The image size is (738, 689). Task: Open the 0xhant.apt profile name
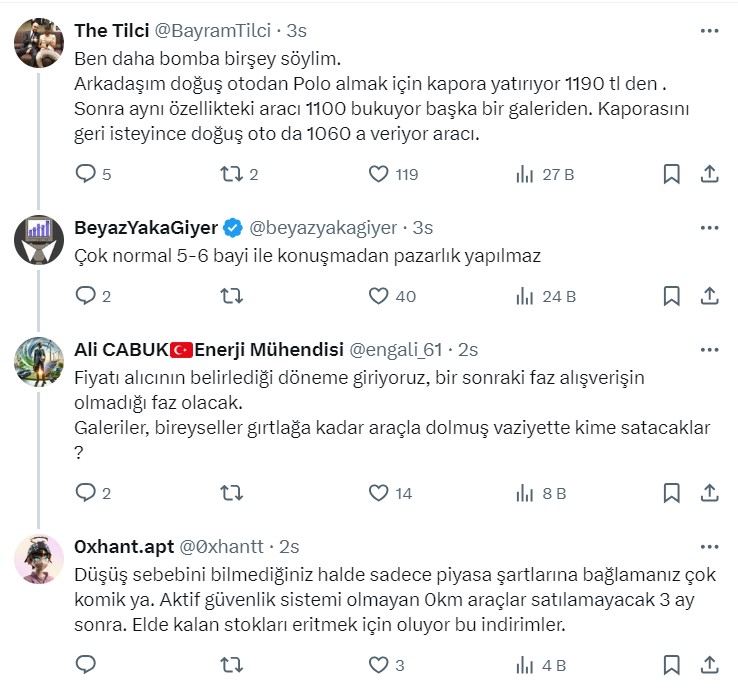(122, 546)
